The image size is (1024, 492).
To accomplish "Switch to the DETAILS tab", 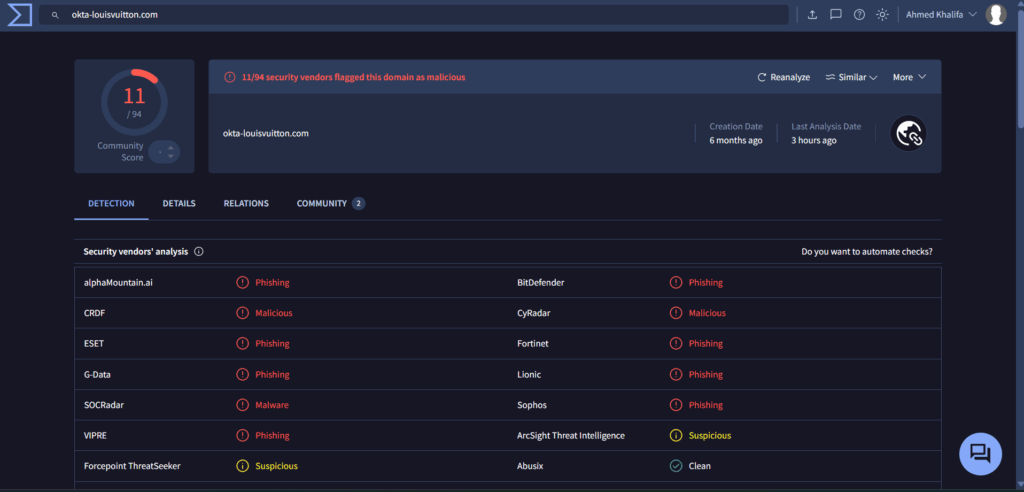I will 179,204.
